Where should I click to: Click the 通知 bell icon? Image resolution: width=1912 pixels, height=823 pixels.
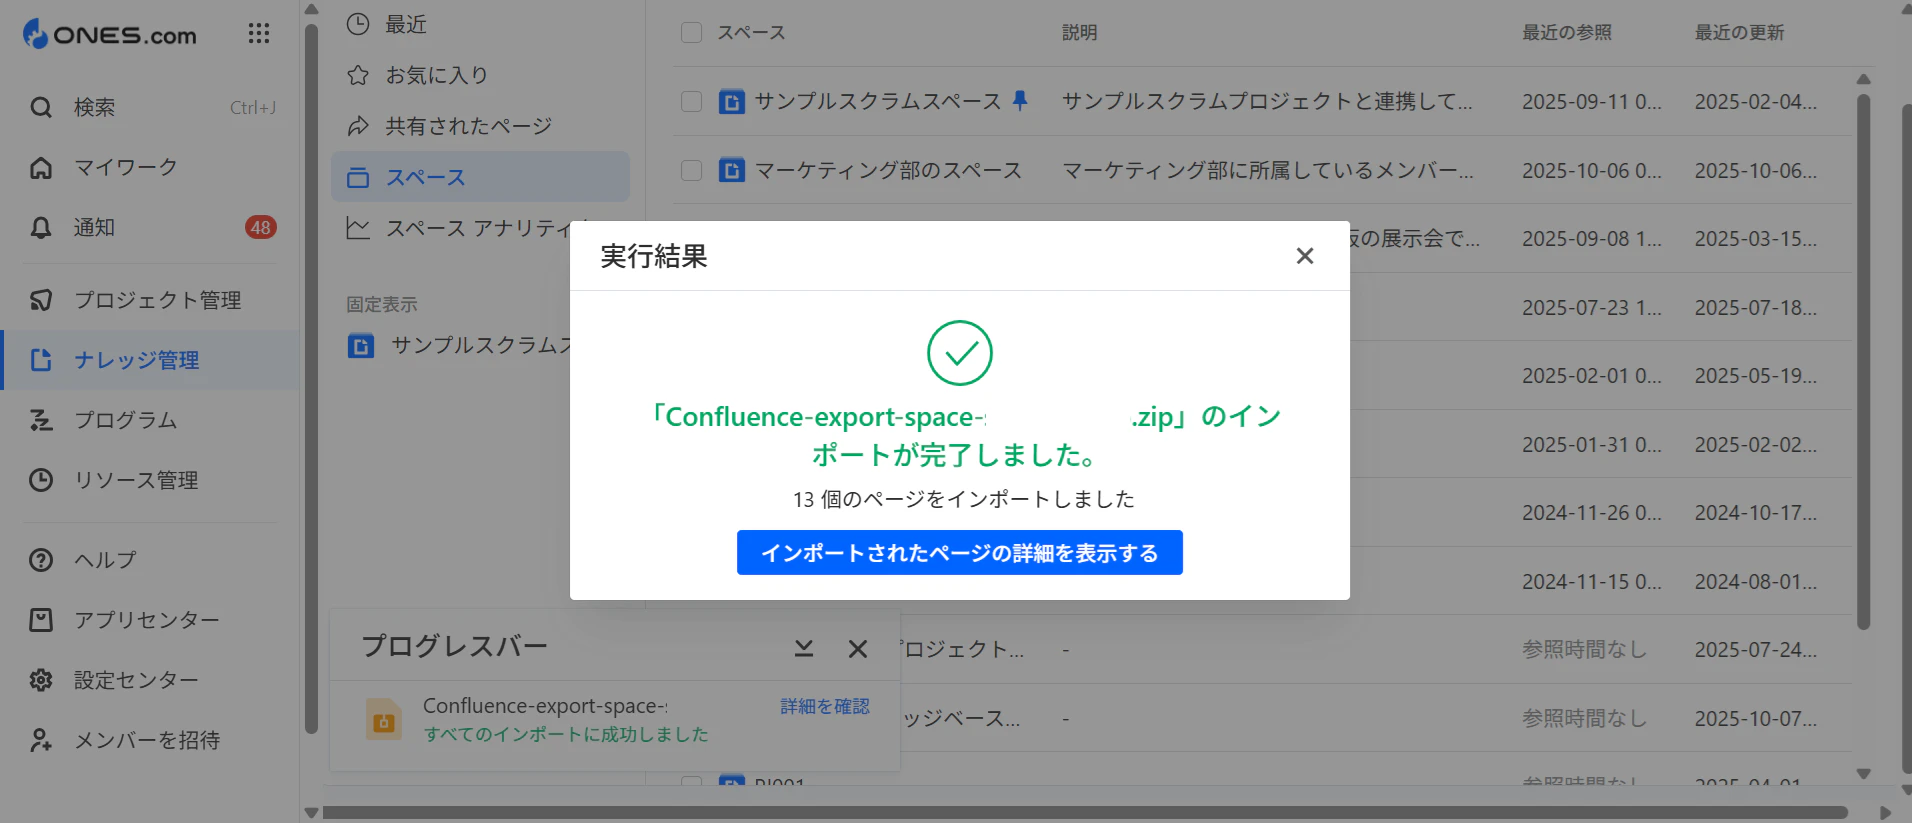point(41,228)
